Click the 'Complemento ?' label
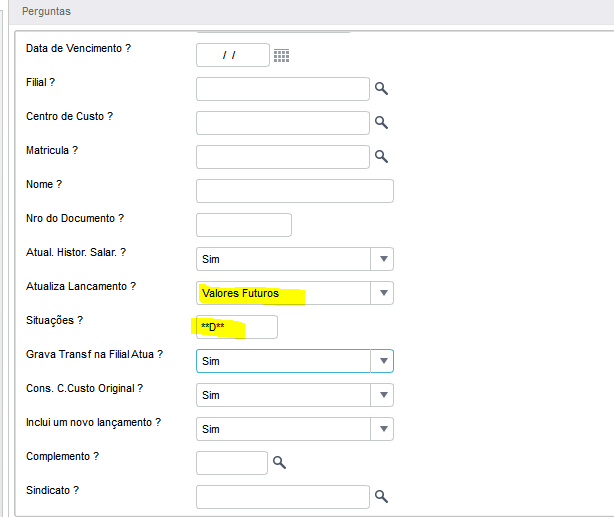Viewport: 614px width, 517px height. point(63,457)
